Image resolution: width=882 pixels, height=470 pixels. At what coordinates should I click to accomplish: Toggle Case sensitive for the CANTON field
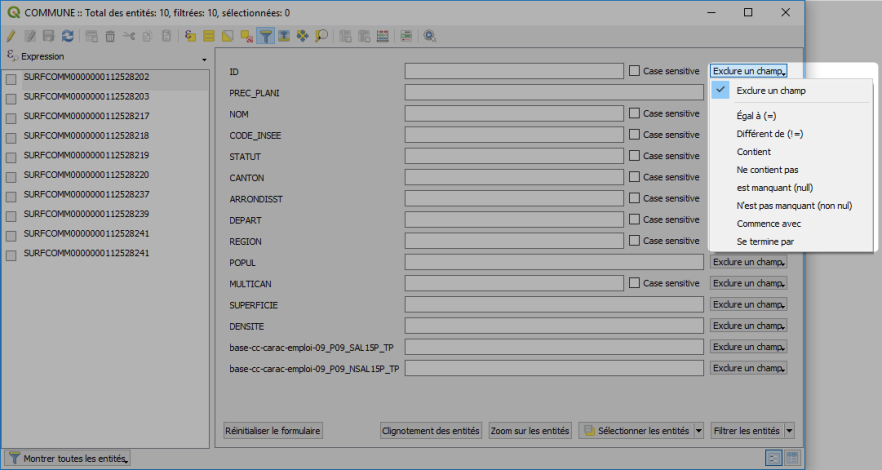634,177
